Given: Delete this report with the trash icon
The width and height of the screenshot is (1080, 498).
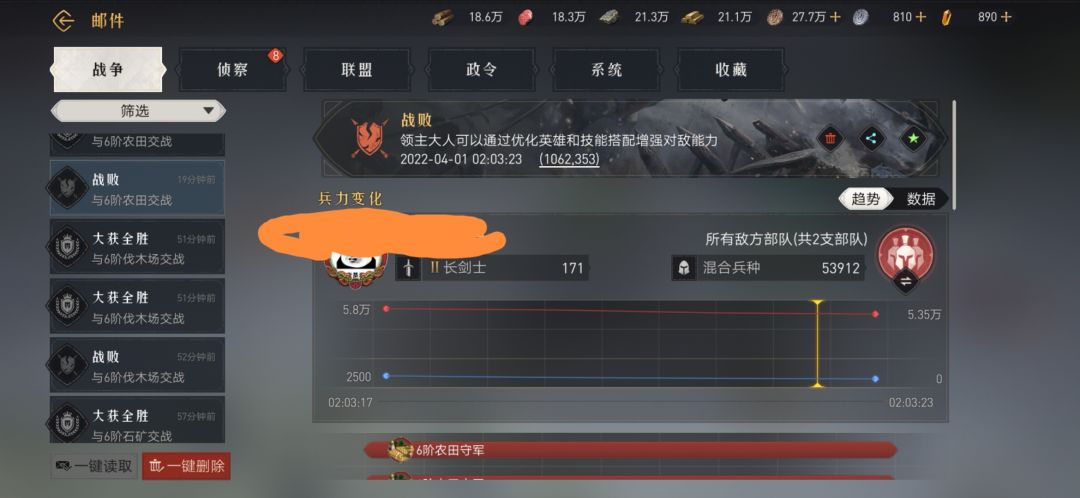Looking at the screenshot, I should pyautogui.click(x=831, y=138).
